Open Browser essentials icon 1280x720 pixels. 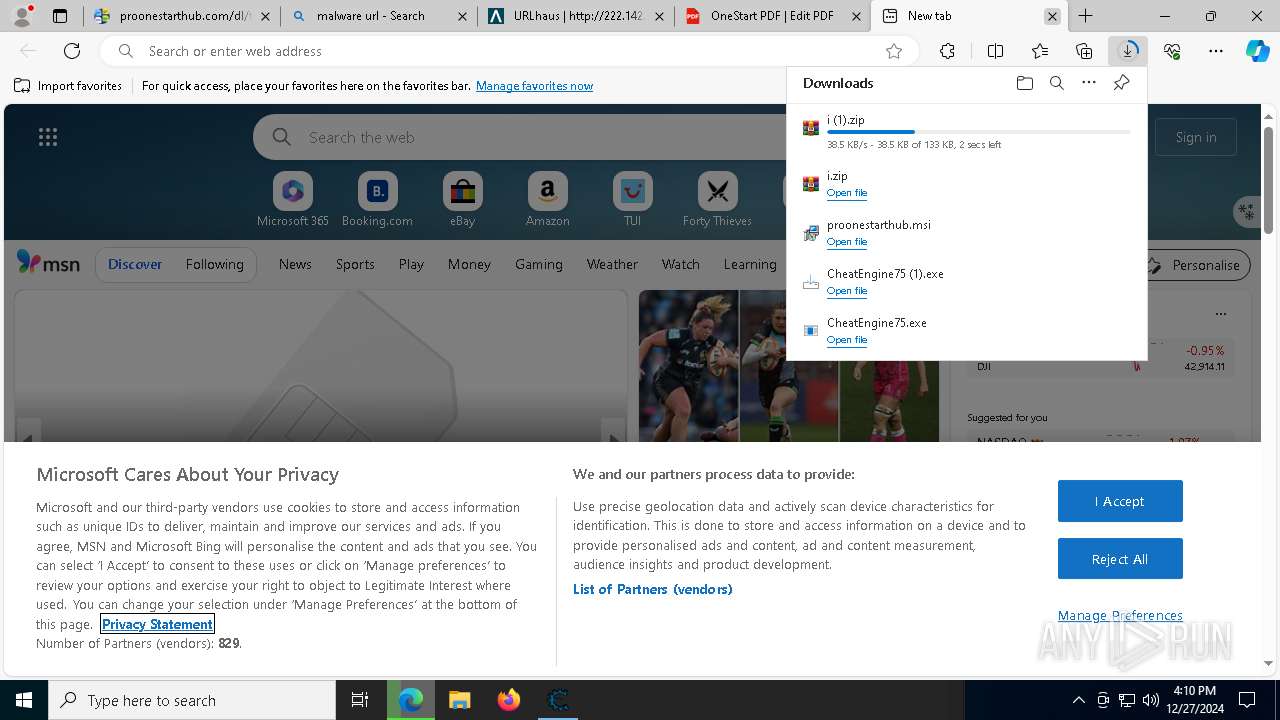(1172, 51)
